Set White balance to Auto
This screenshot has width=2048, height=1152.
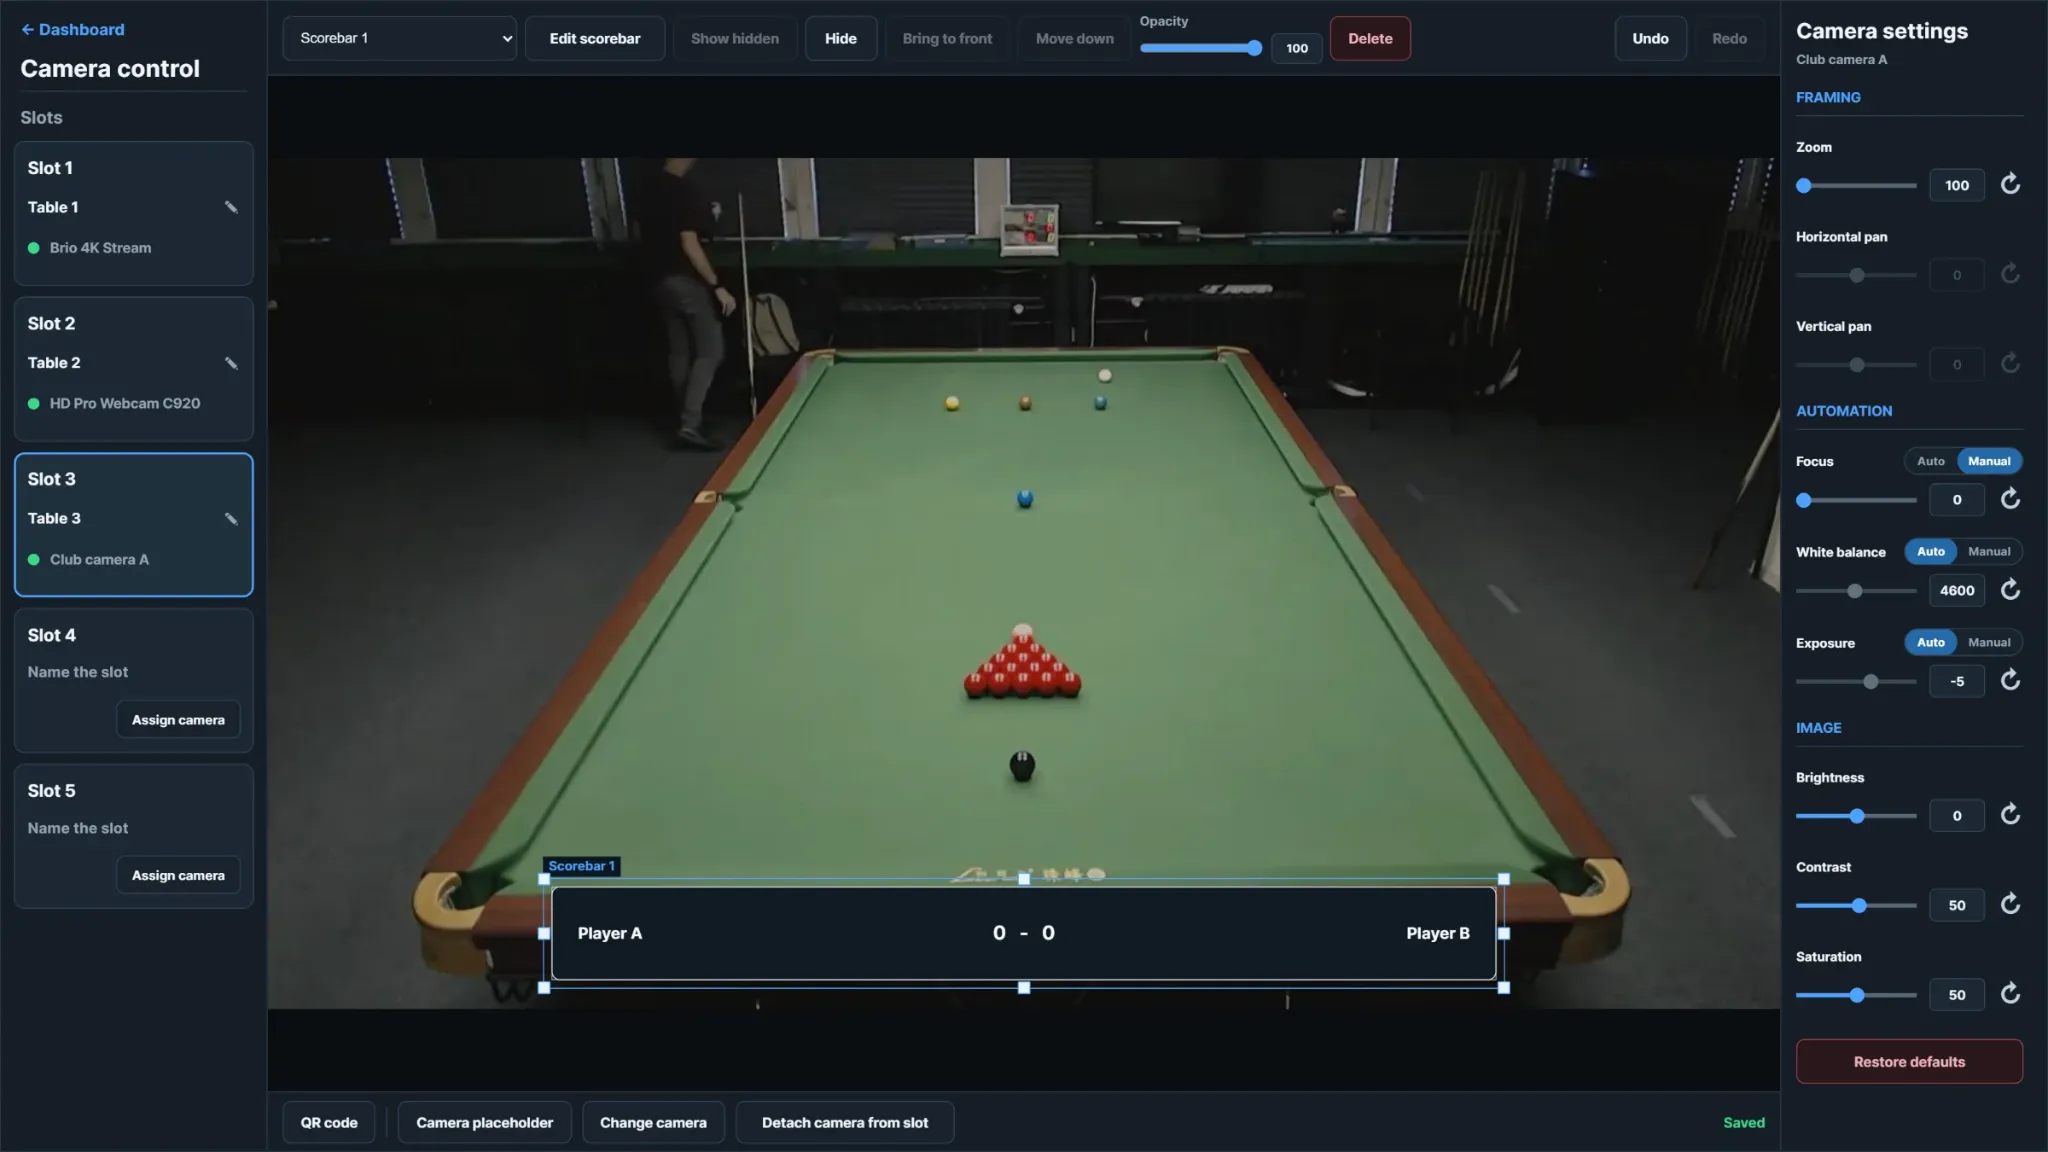point(1930,552)
